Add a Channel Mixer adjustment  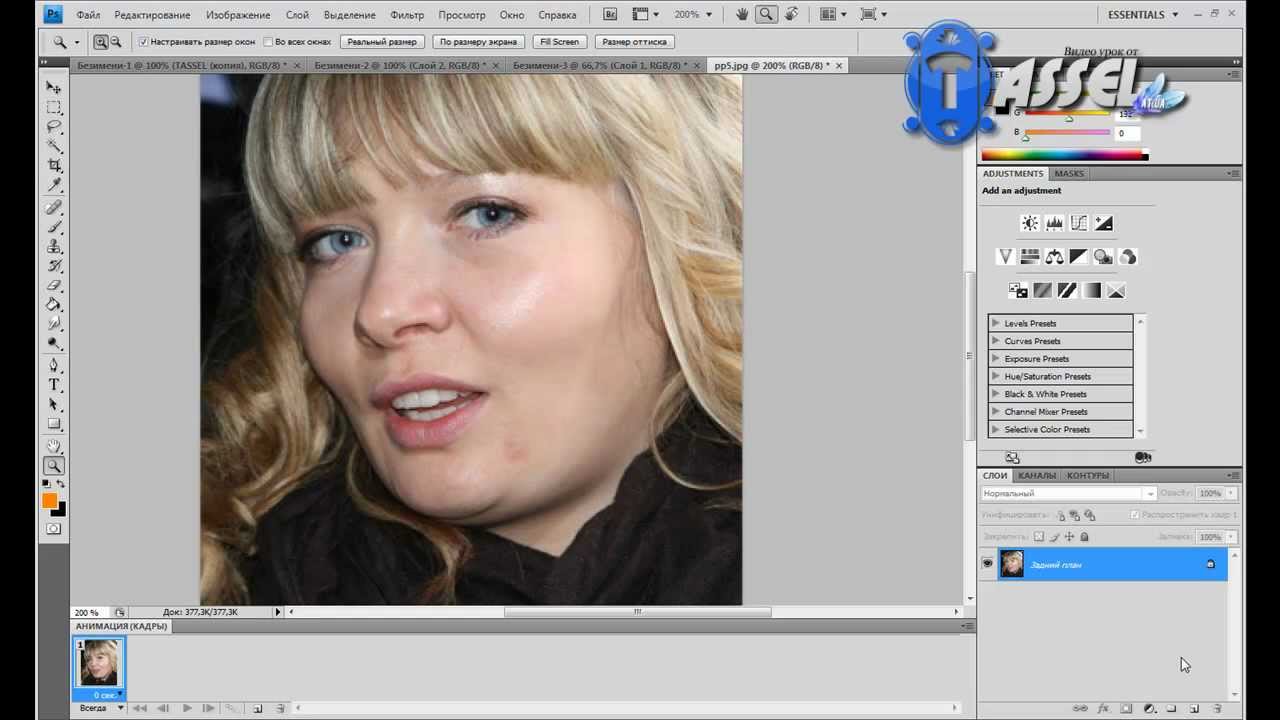[1128, 257]
